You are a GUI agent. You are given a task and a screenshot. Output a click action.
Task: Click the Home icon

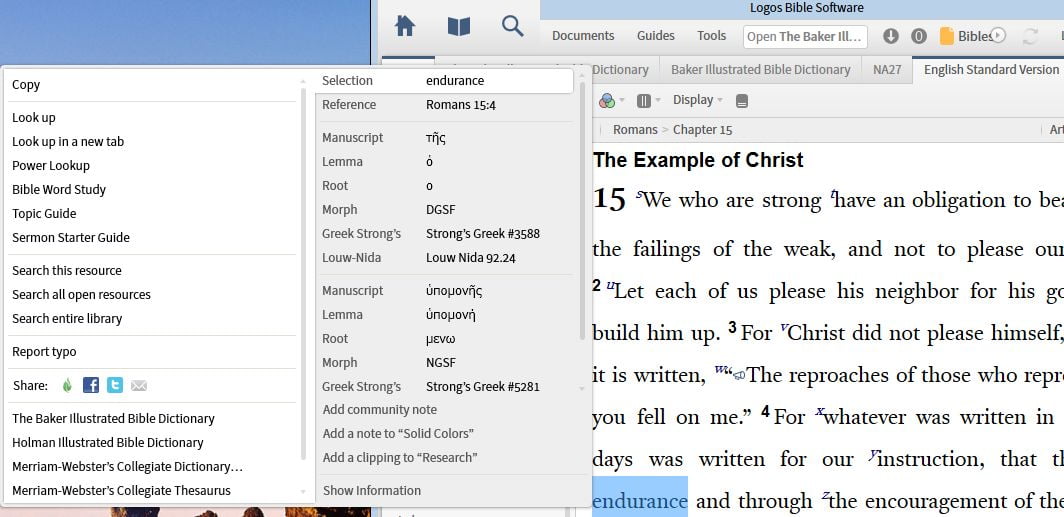(x=405, y=27)
